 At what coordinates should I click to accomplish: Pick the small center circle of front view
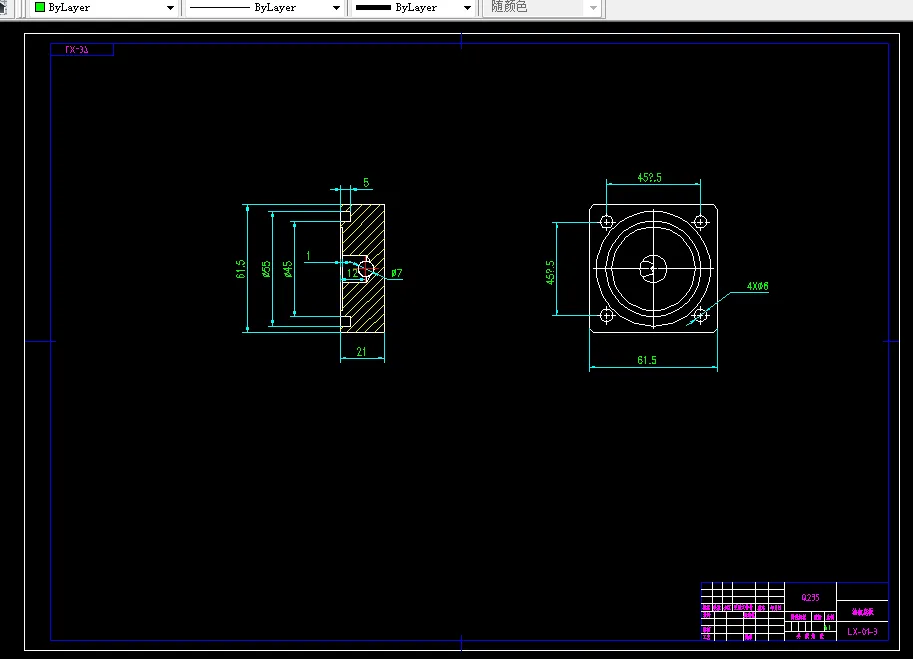click(653, 268)
